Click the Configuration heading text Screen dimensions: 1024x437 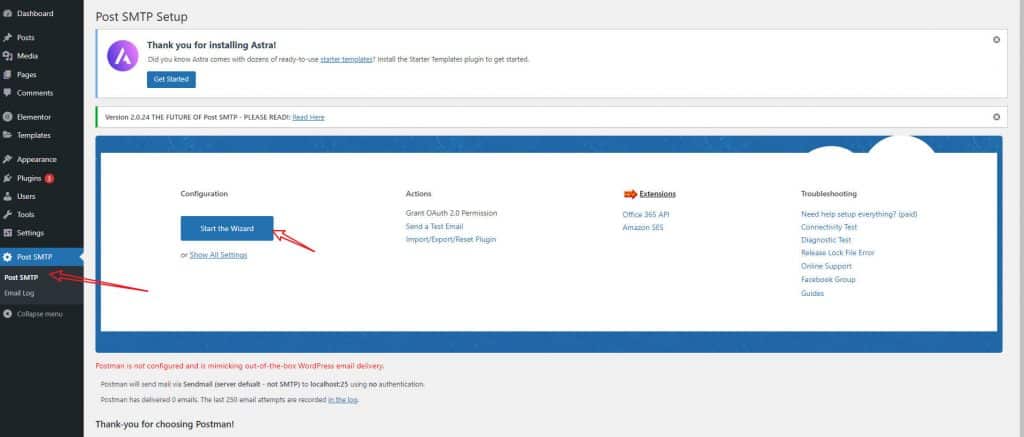click(x=204, y=194)
